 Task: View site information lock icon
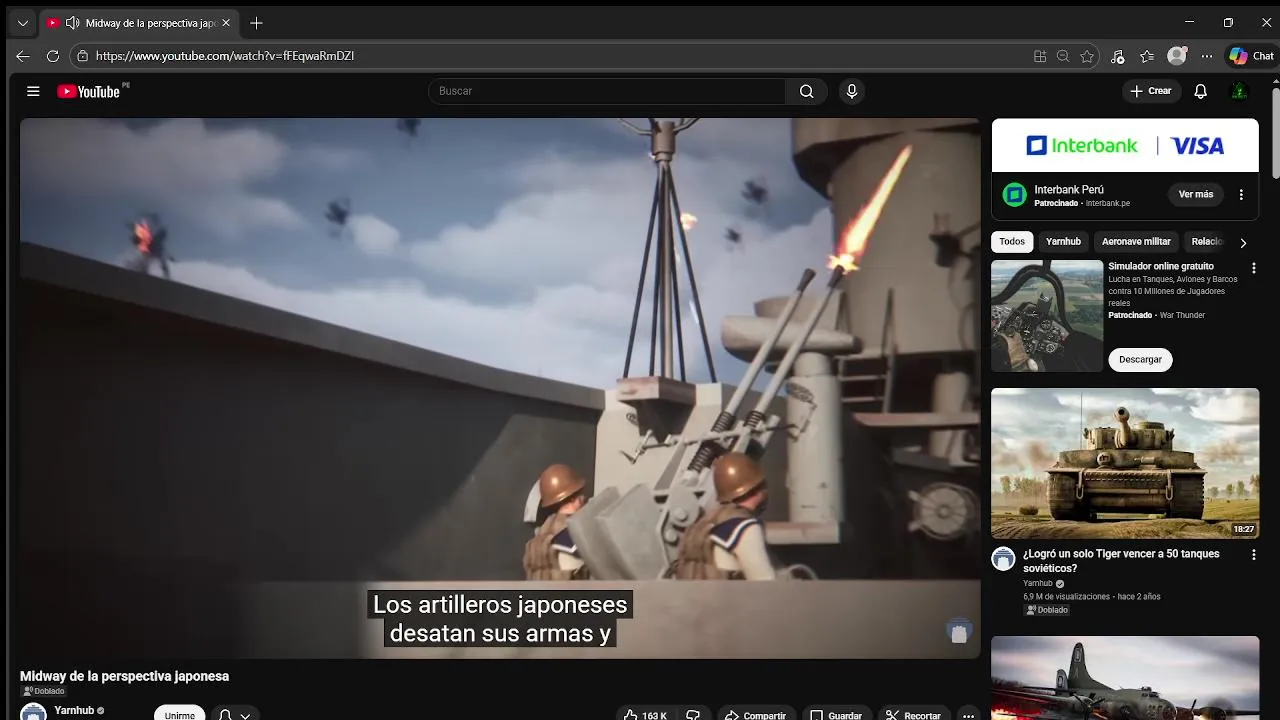[x=83, y=56]
